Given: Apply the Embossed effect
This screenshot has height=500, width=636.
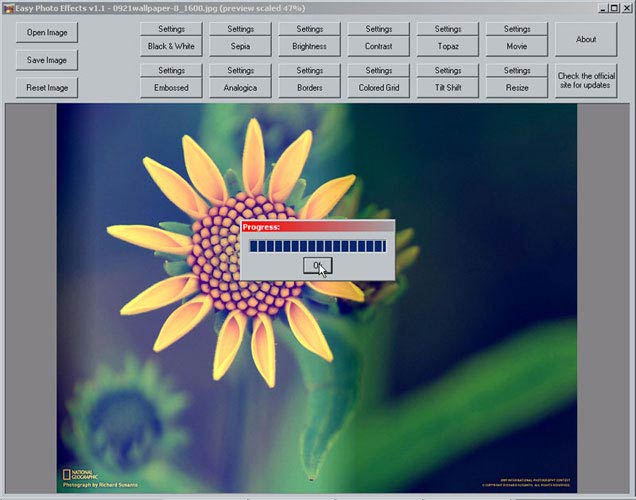Looking at the screenshot, I should tap(171, 88).
